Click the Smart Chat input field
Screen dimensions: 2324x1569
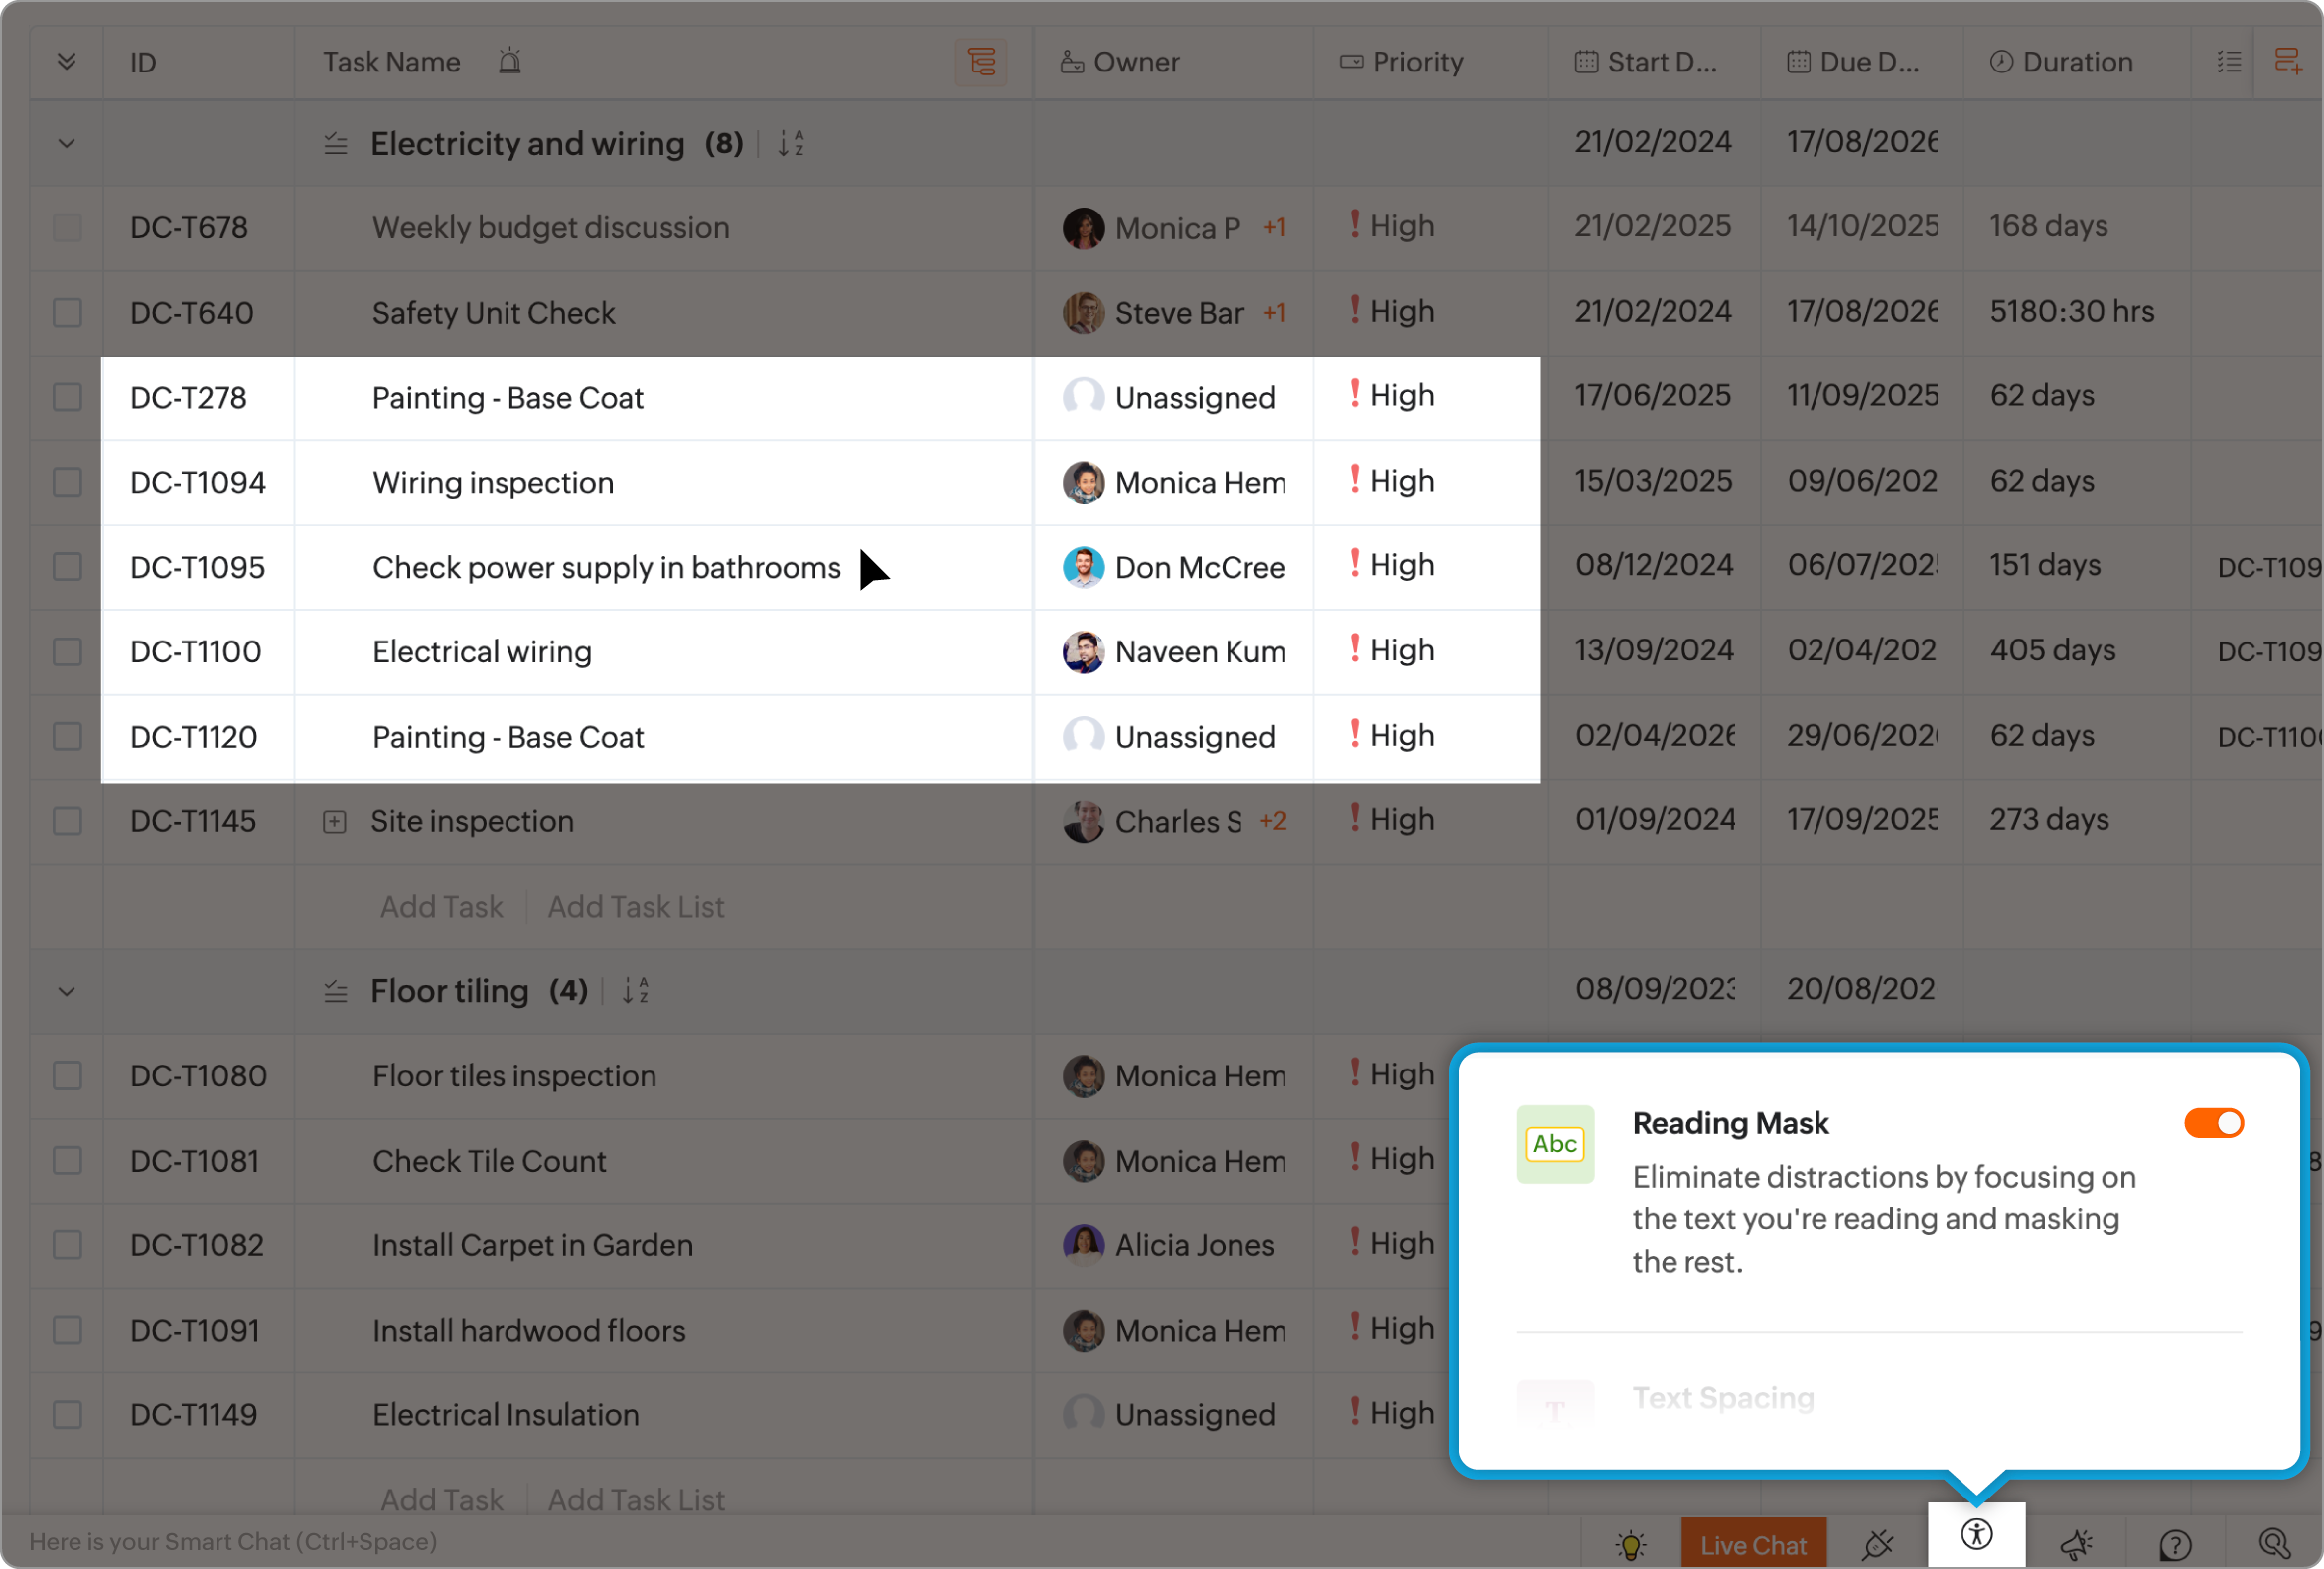[x=234, y=1541]
